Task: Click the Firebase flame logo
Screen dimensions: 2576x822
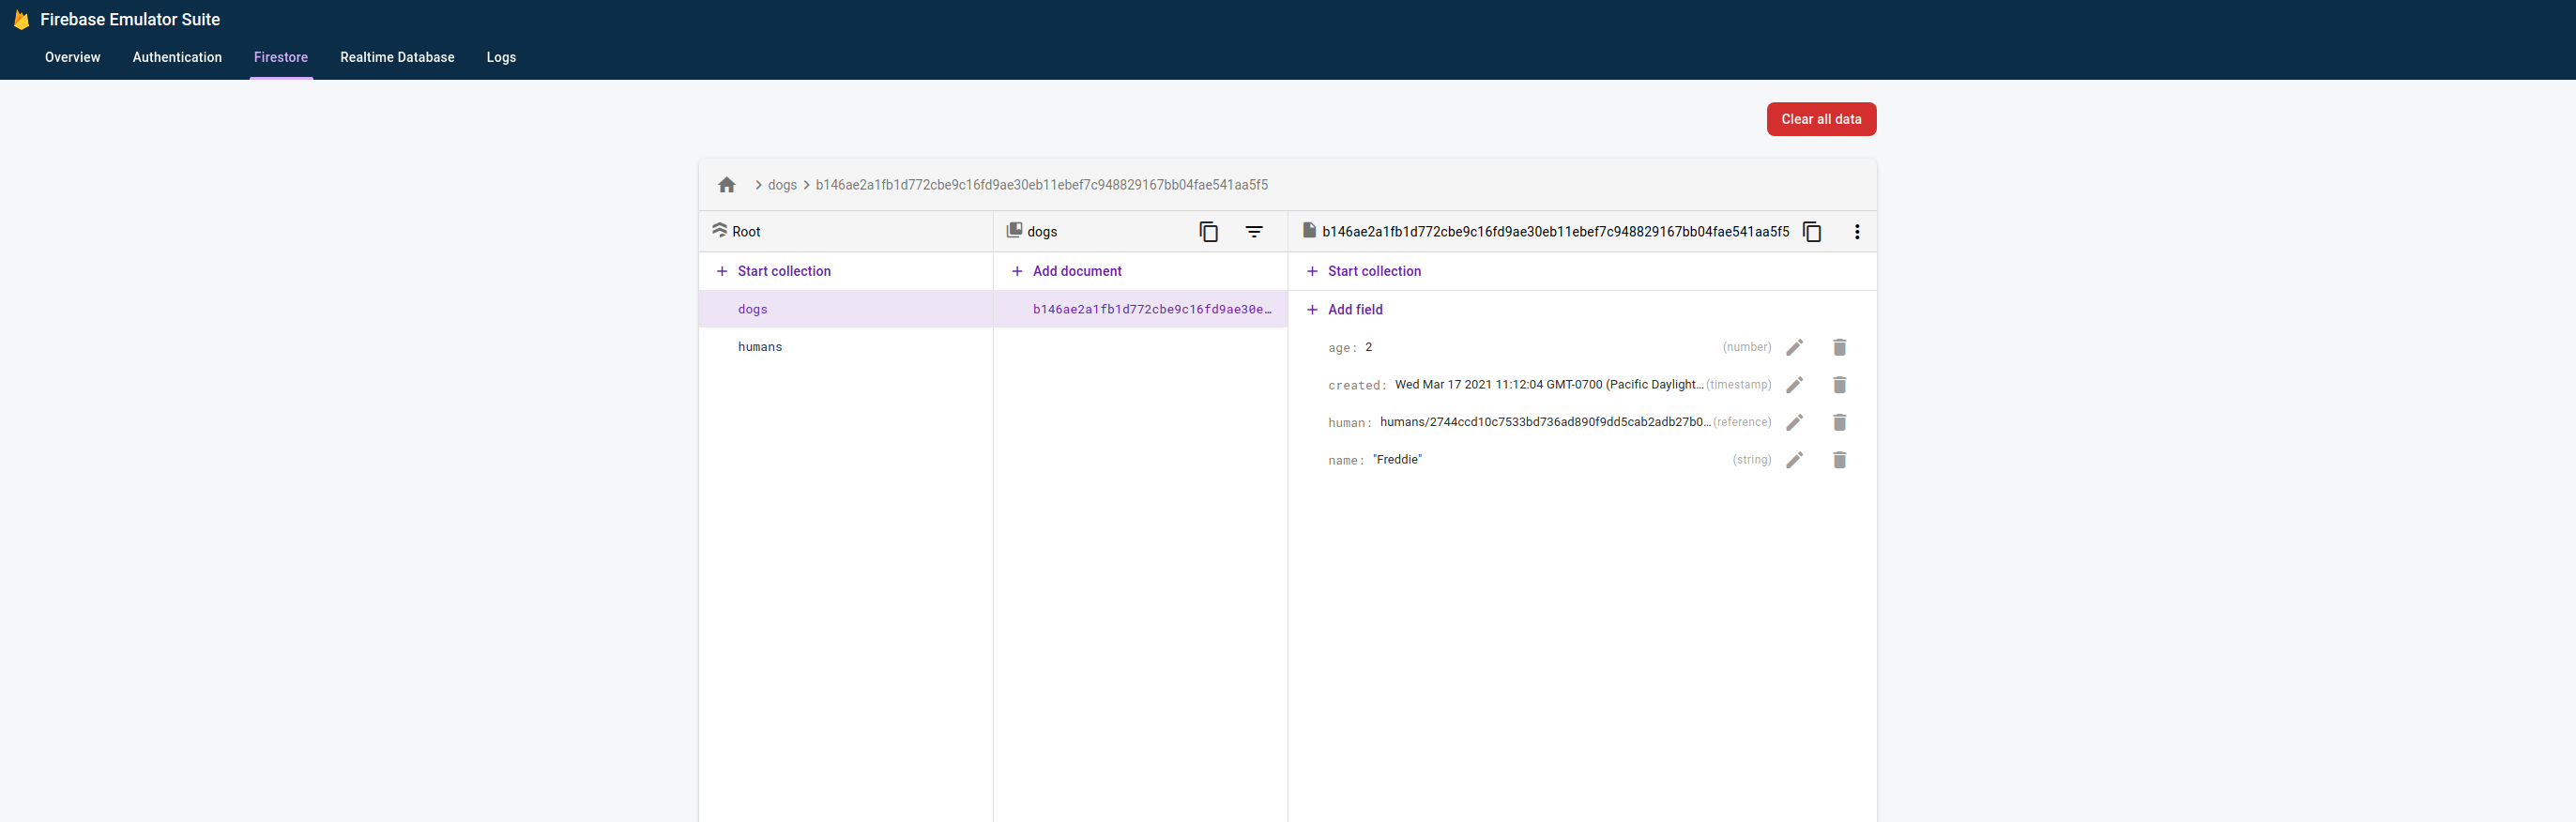Action: tap(21, 19)
